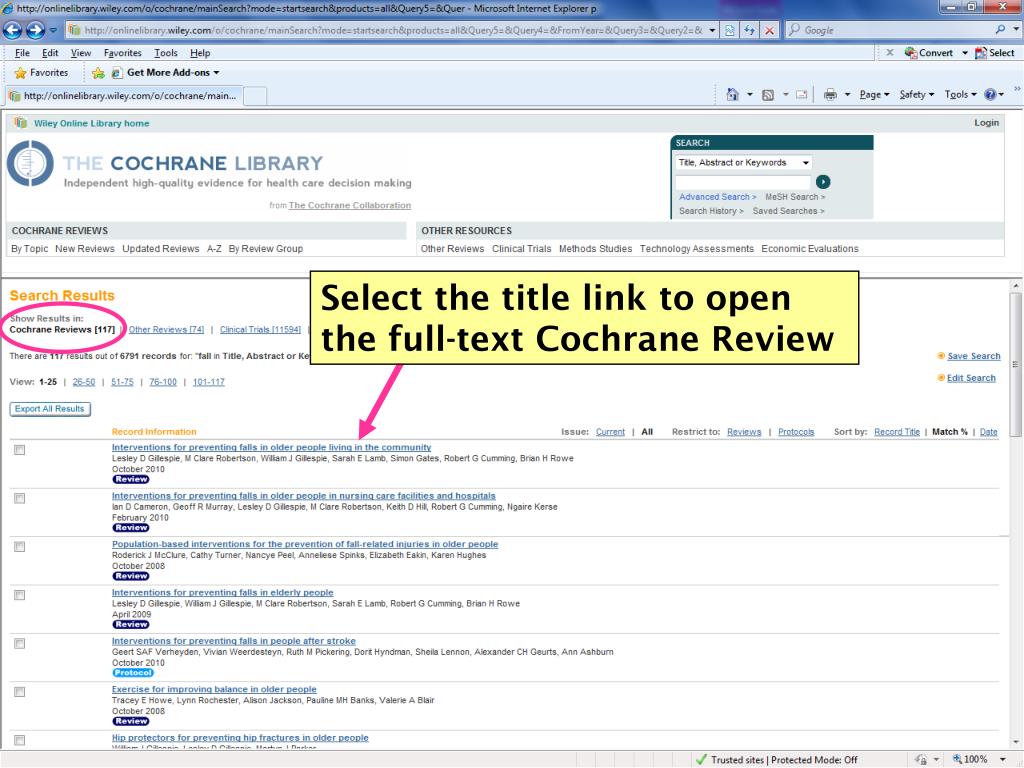Restrict results to Protocols
The height and width of the screenshot is (768, 1024).
tap(796, 432)
